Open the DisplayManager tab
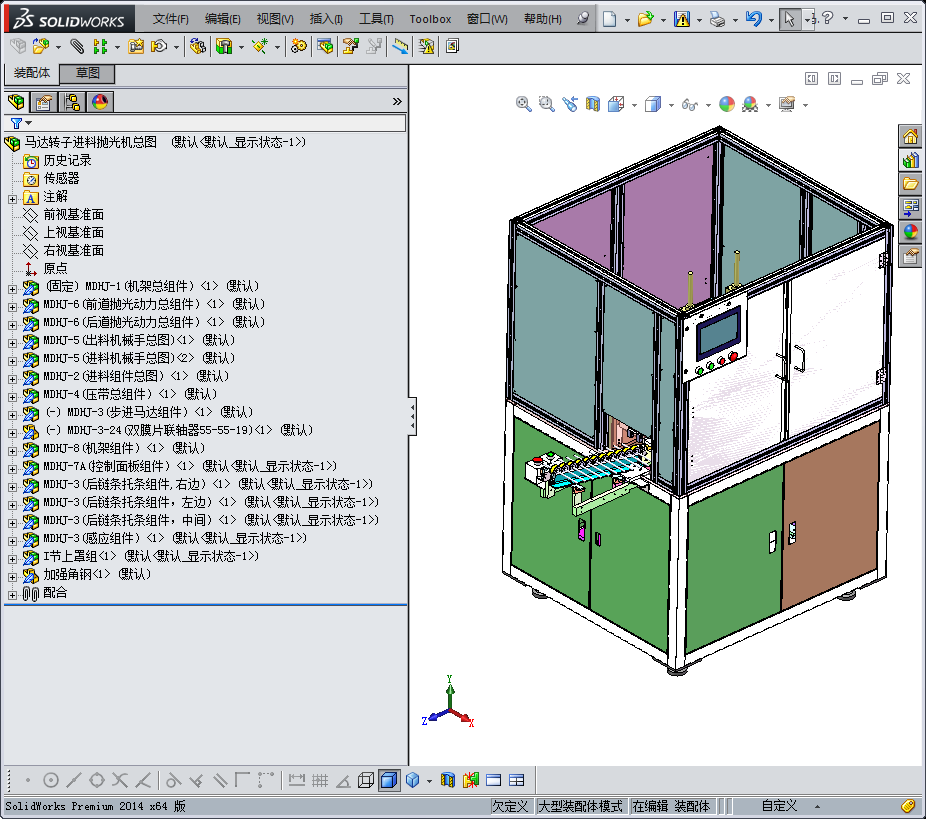Screen dimensions: 926x819 point(100,102)
